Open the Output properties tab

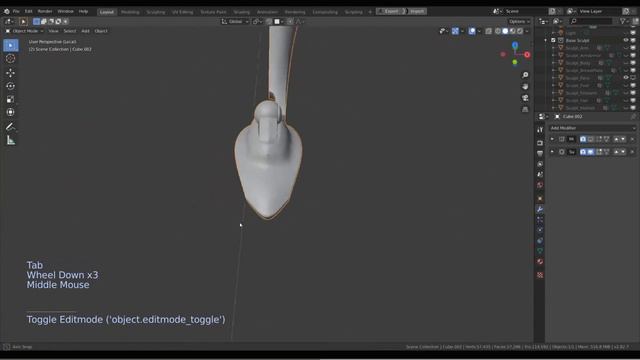pos(540,153)
